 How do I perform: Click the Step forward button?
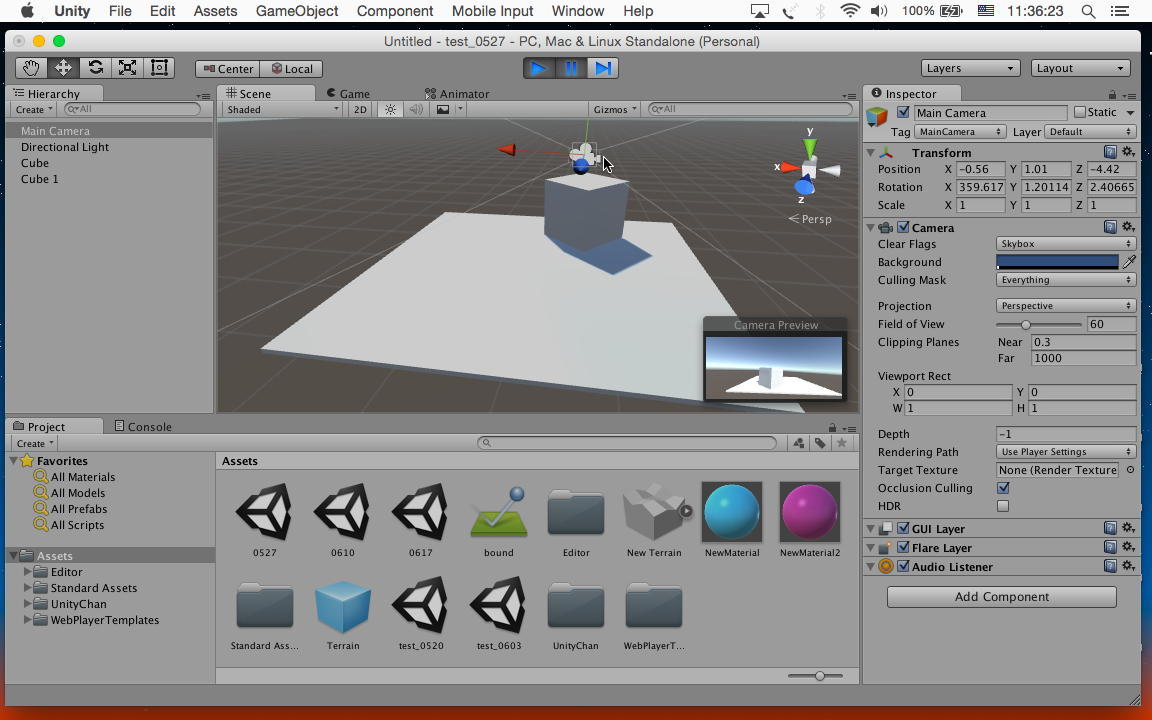602,68
